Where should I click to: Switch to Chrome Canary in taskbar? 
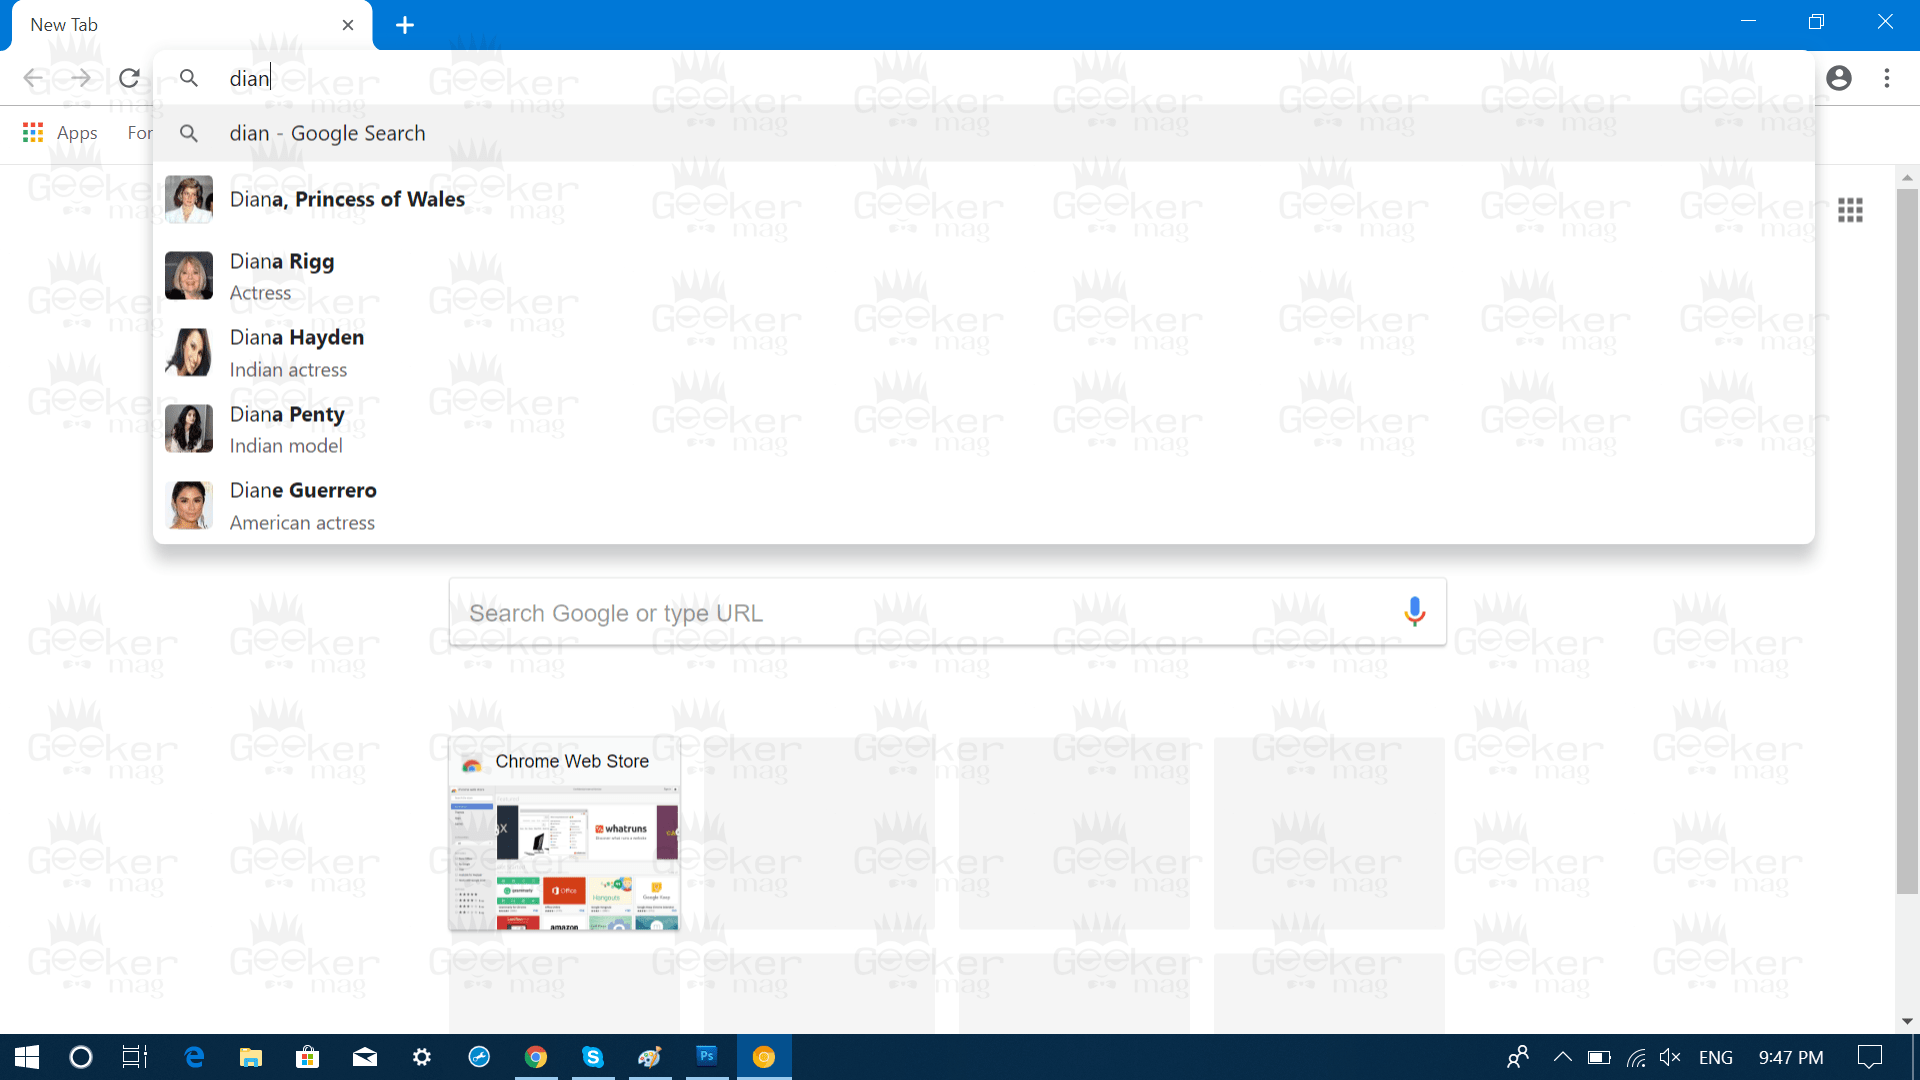[x=764, y=1057]
